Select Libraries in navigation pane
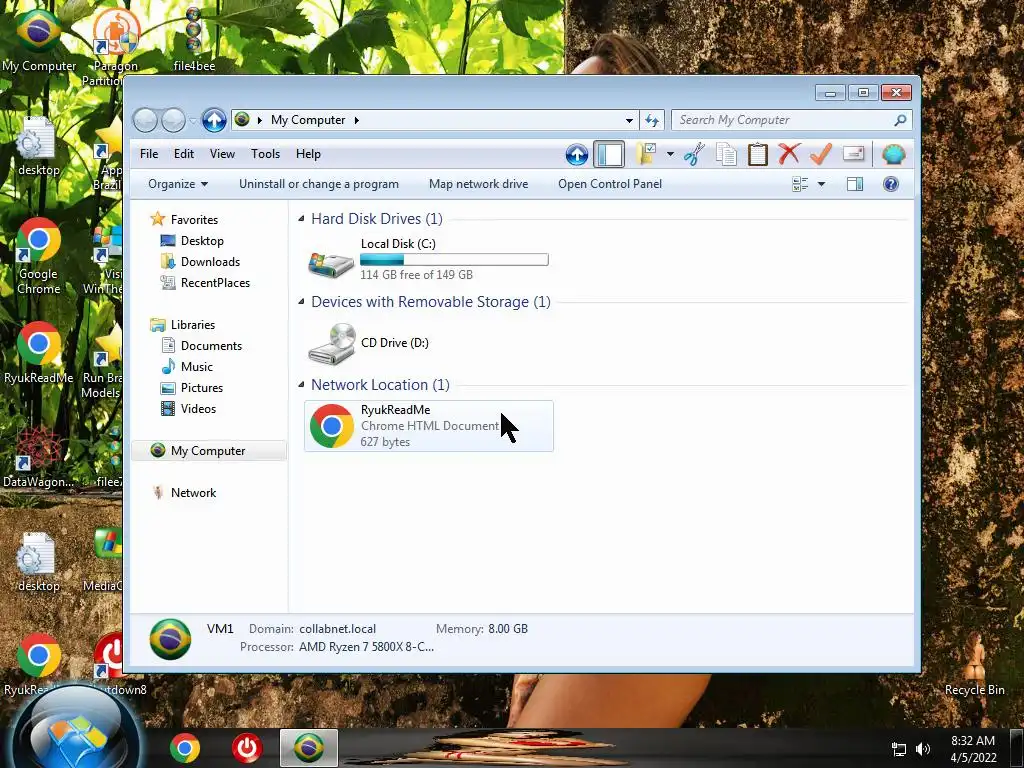Screen dimensions: 1024x768 pos(193,325)
